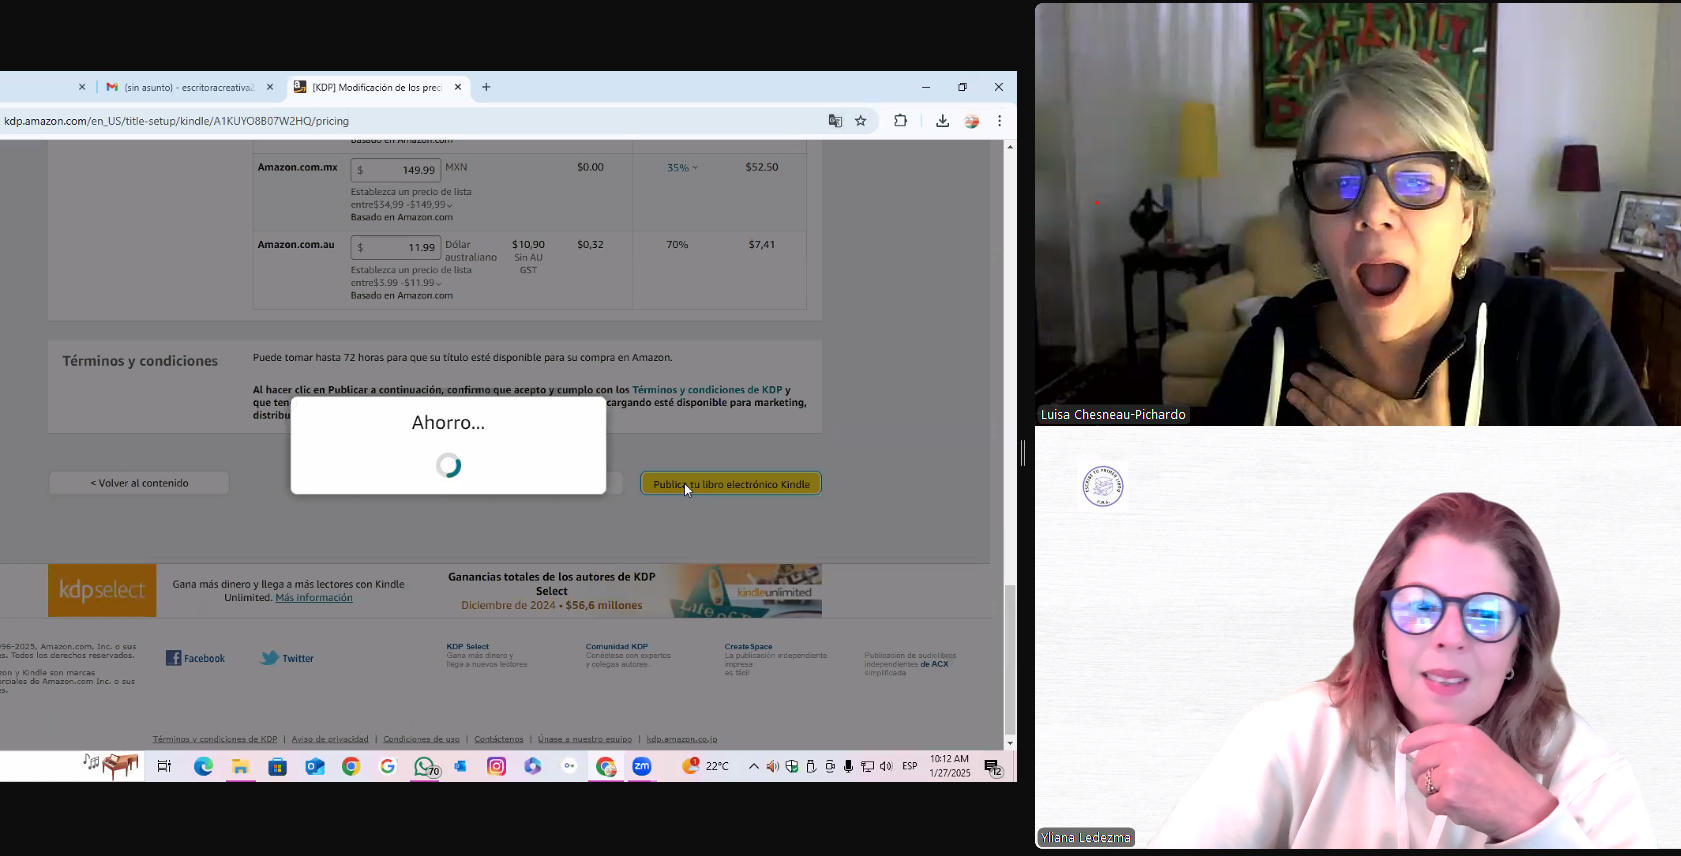This screenshot has width=1681, height=856.
Task: Click the Contáctenos footer link
Action: 499,739
